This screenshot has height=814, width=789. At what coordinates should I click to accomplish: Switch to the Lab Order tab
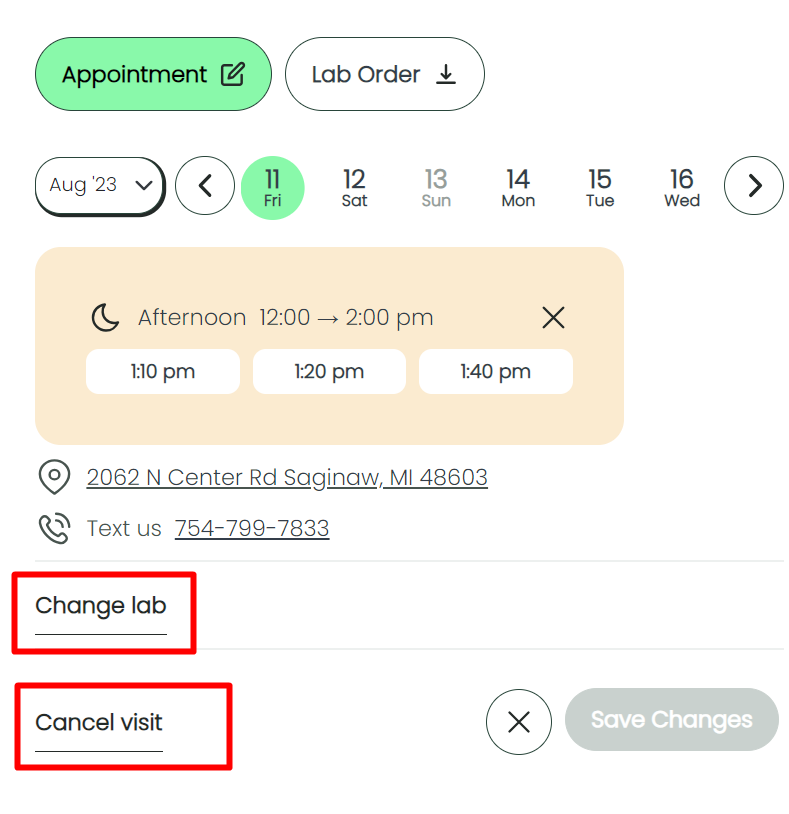[384, 74]
